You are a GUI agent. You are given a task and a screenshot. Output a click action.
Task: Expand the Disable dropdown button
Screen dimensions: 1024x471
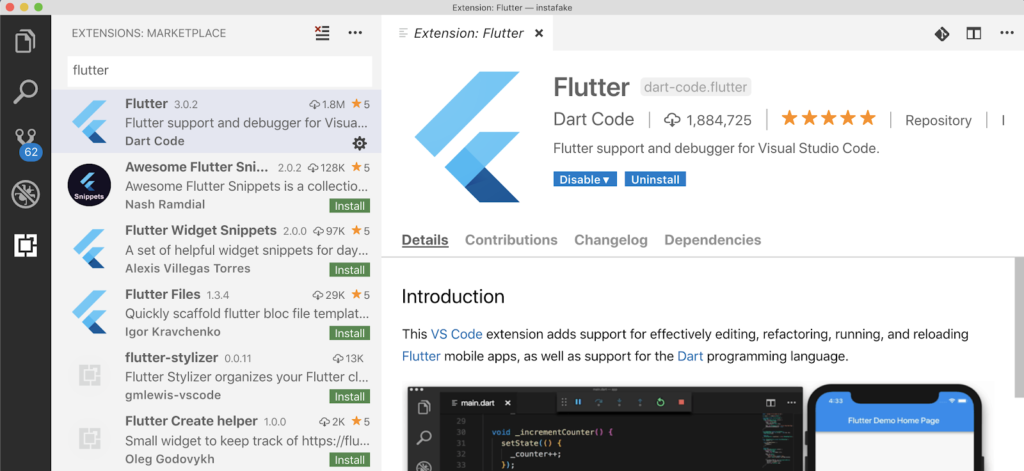pyautogui.click(x=584, y=180)
